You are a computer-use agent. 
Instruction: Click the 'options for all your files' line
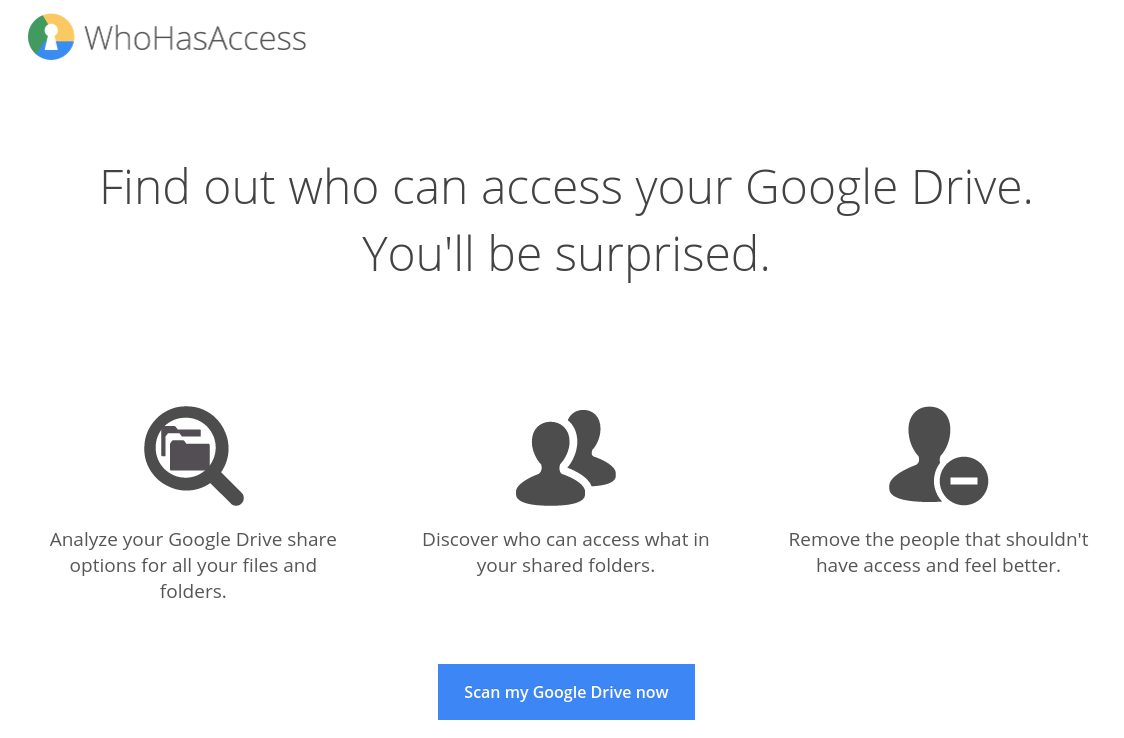tap(193, 566)
